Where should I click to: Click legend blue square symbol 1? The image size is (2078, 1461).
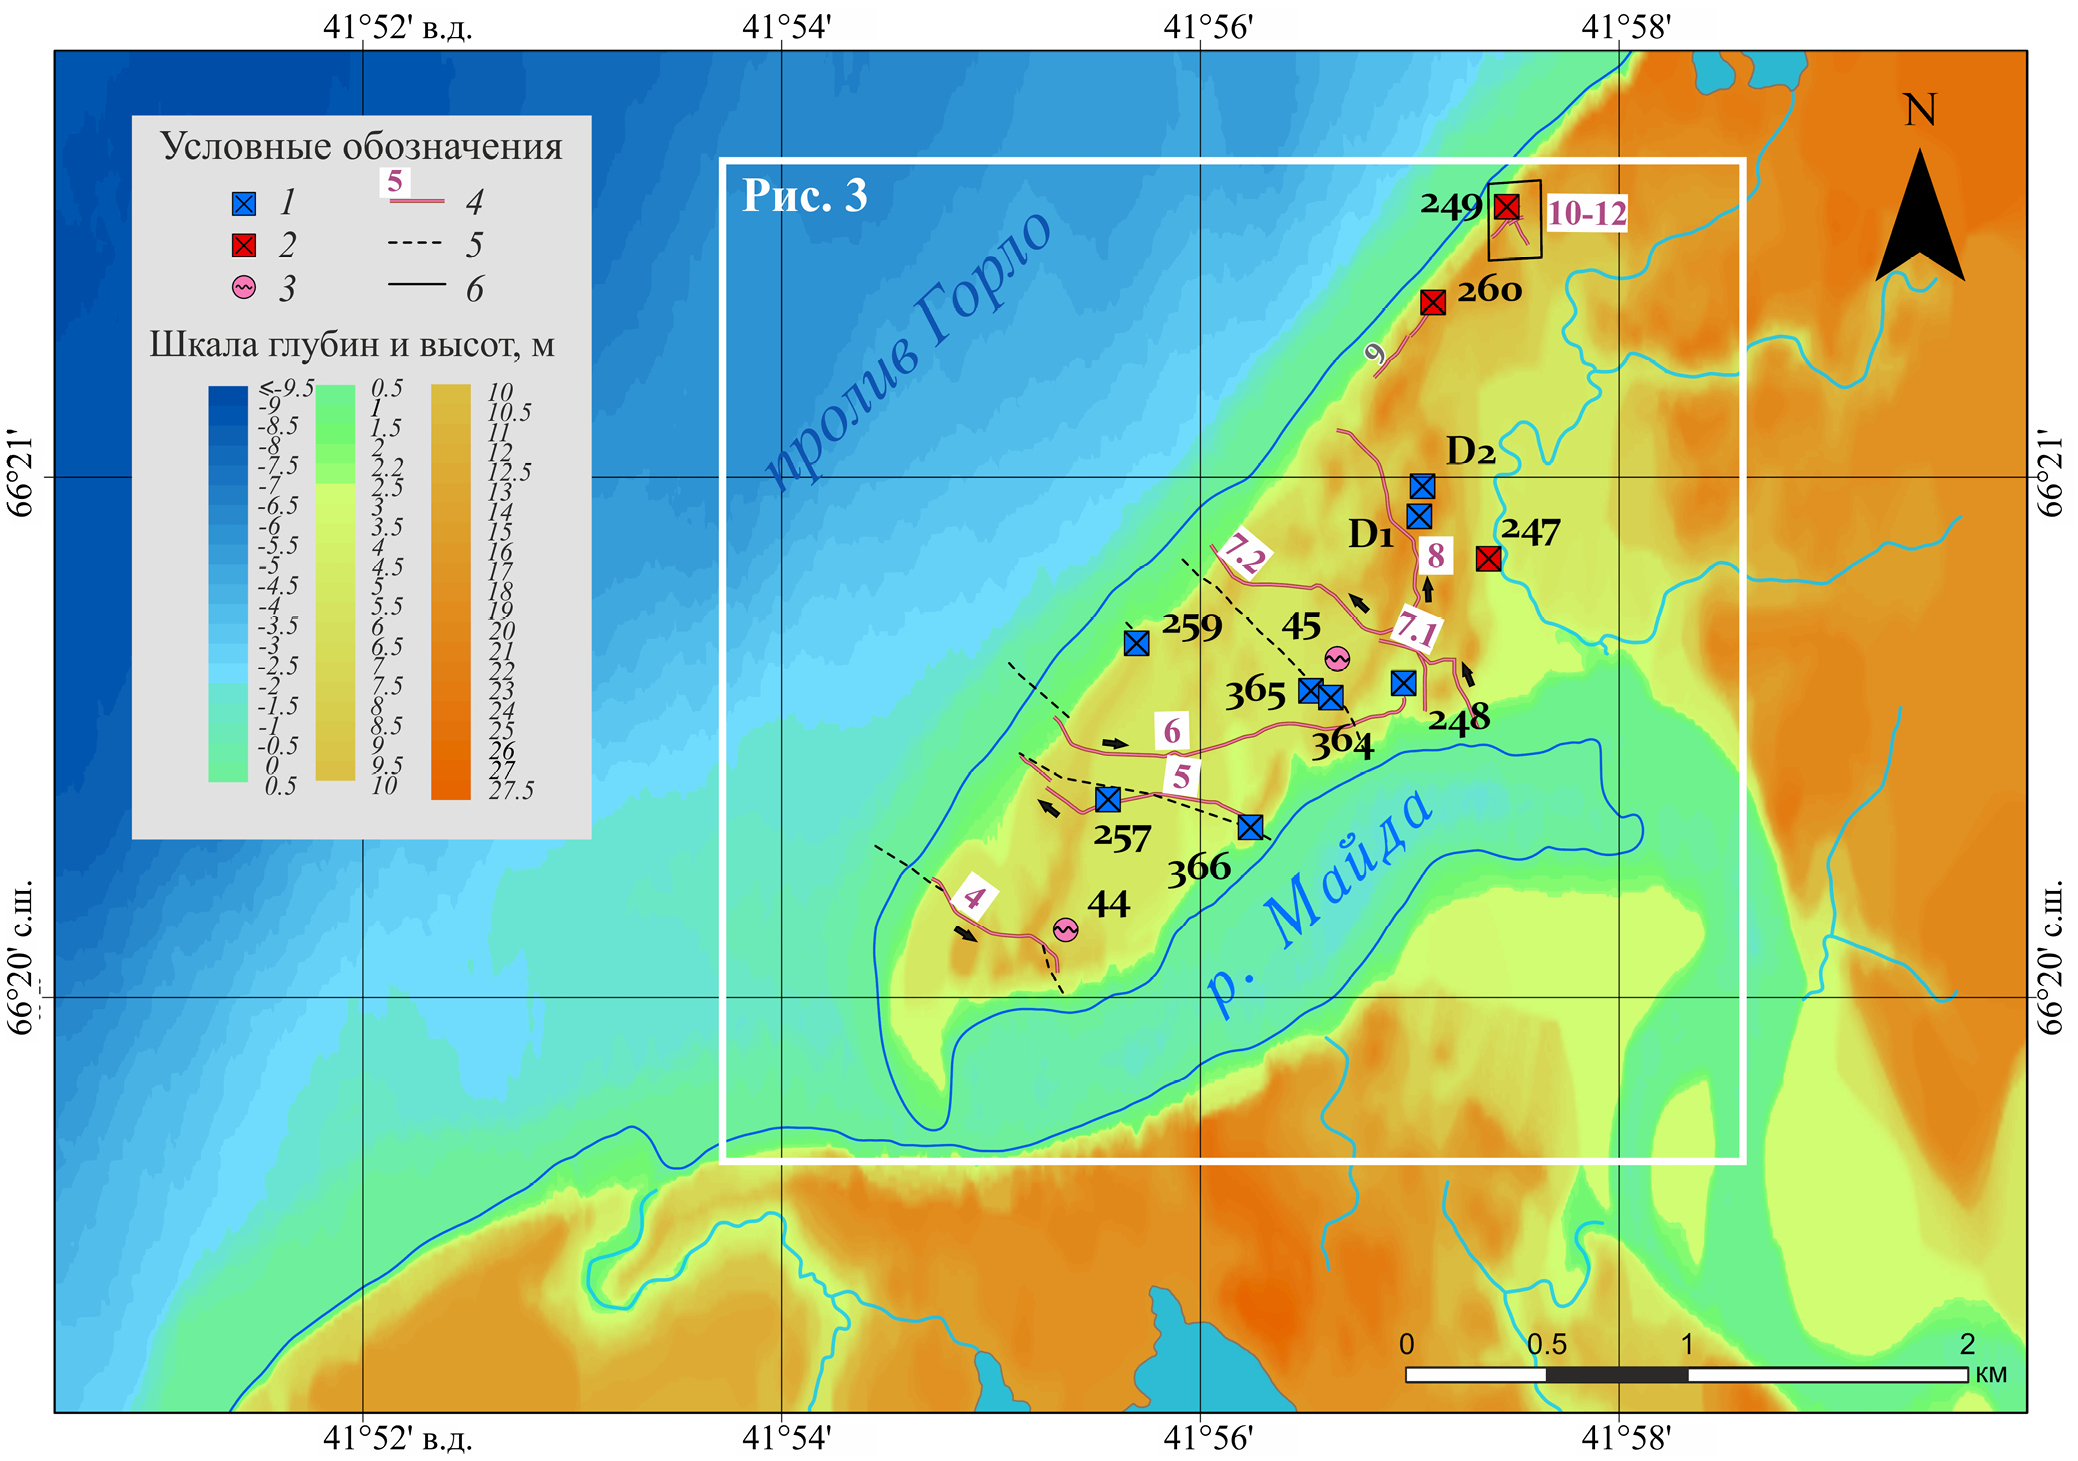tap(244, 204)
